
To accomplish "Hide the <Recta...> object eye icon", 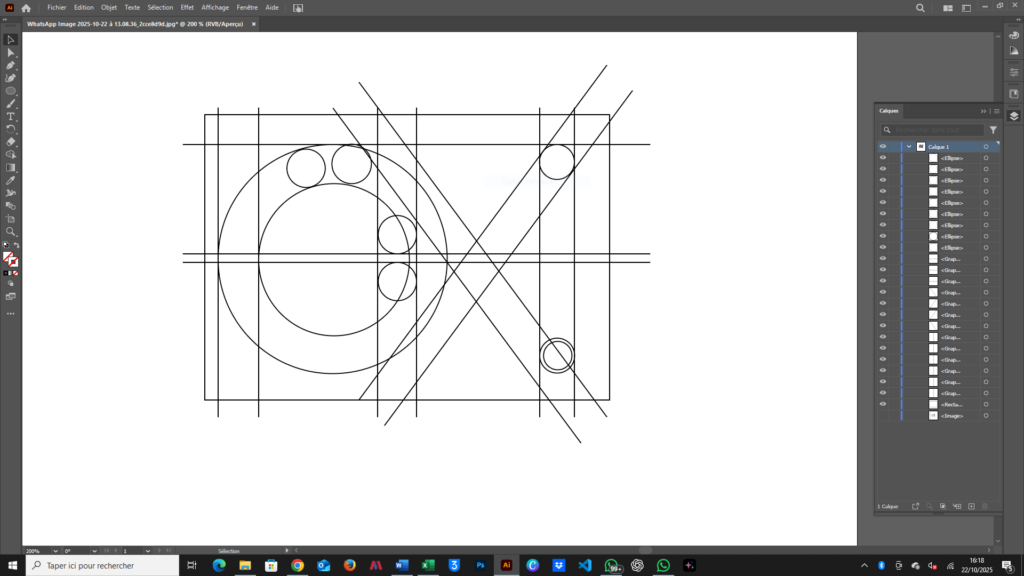I will click(x=883, y=404).
